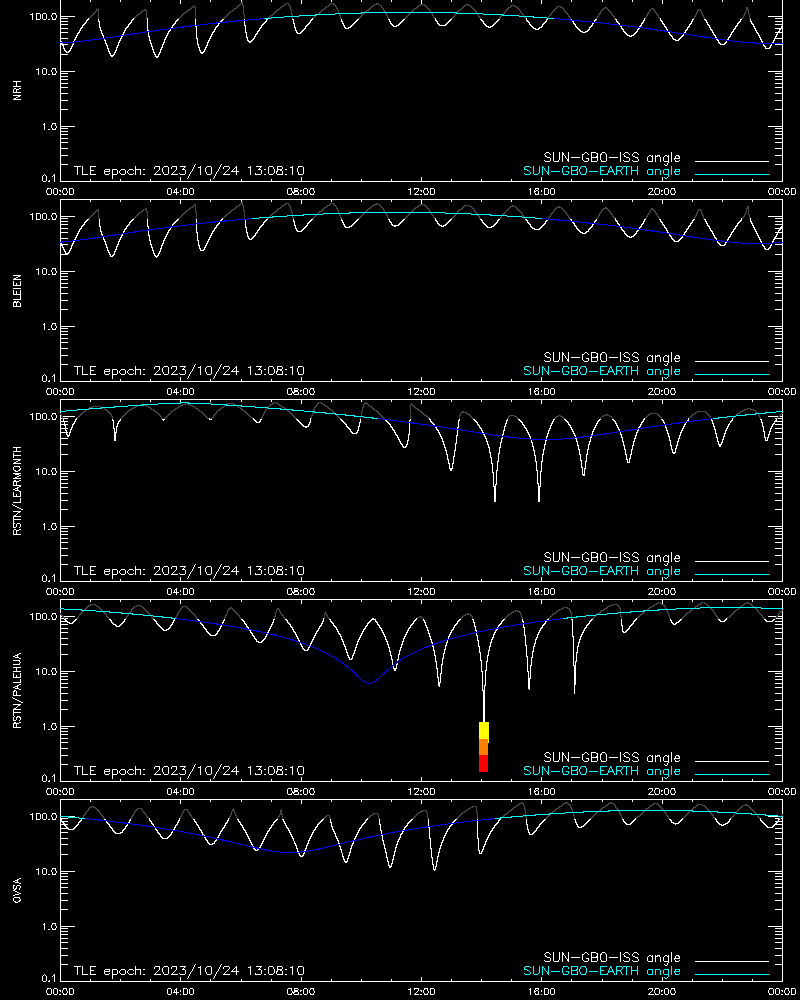This screenshot has width=800, height=1000.
Task: Click the 08:00 tick label below the BLEIEN panel
Action: [300, 392]
